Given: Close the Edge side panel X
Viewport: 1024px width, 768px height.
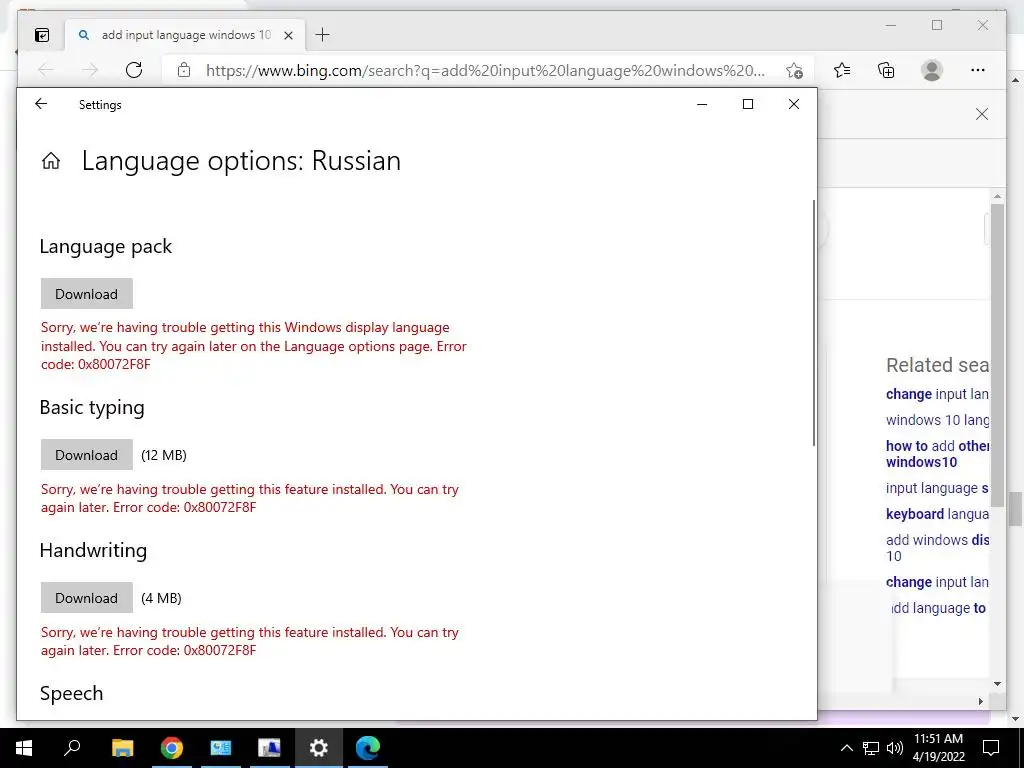Looking at the screenshot, I should [982, 114].
